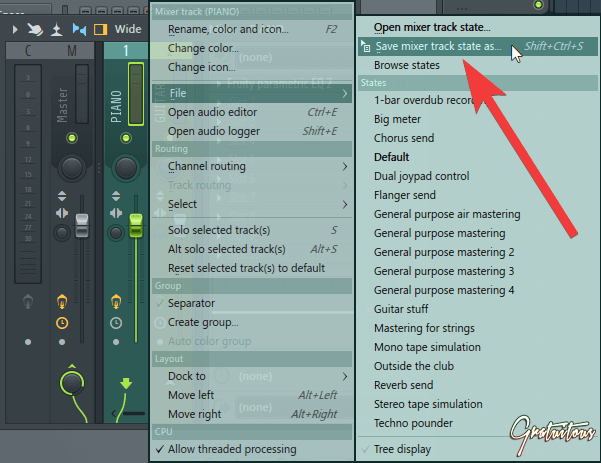The width and height of the screenshot is (601, 463).
Task: Select General purpose air mastering state
Action: point(478,214)
